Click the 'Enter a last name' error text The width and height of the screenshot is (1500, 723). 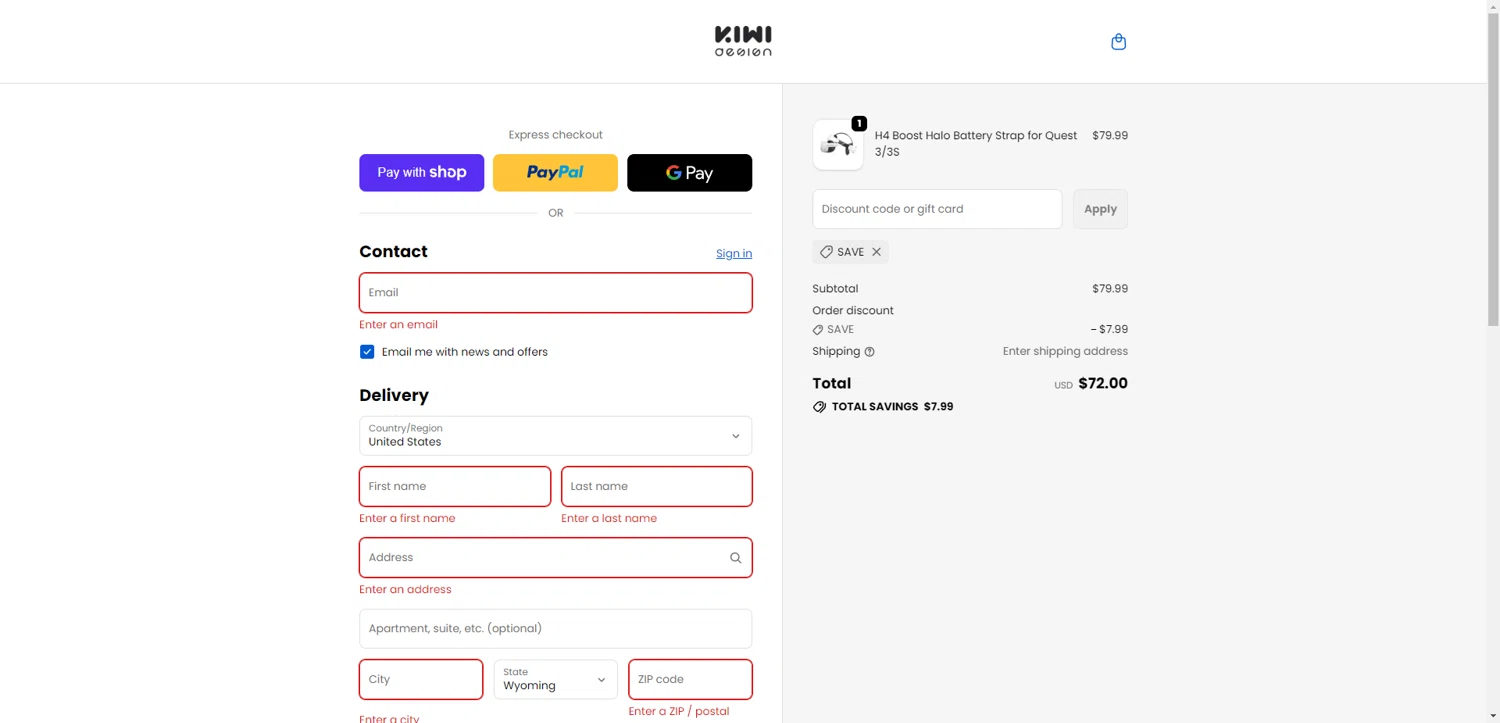tap(609, 518)
